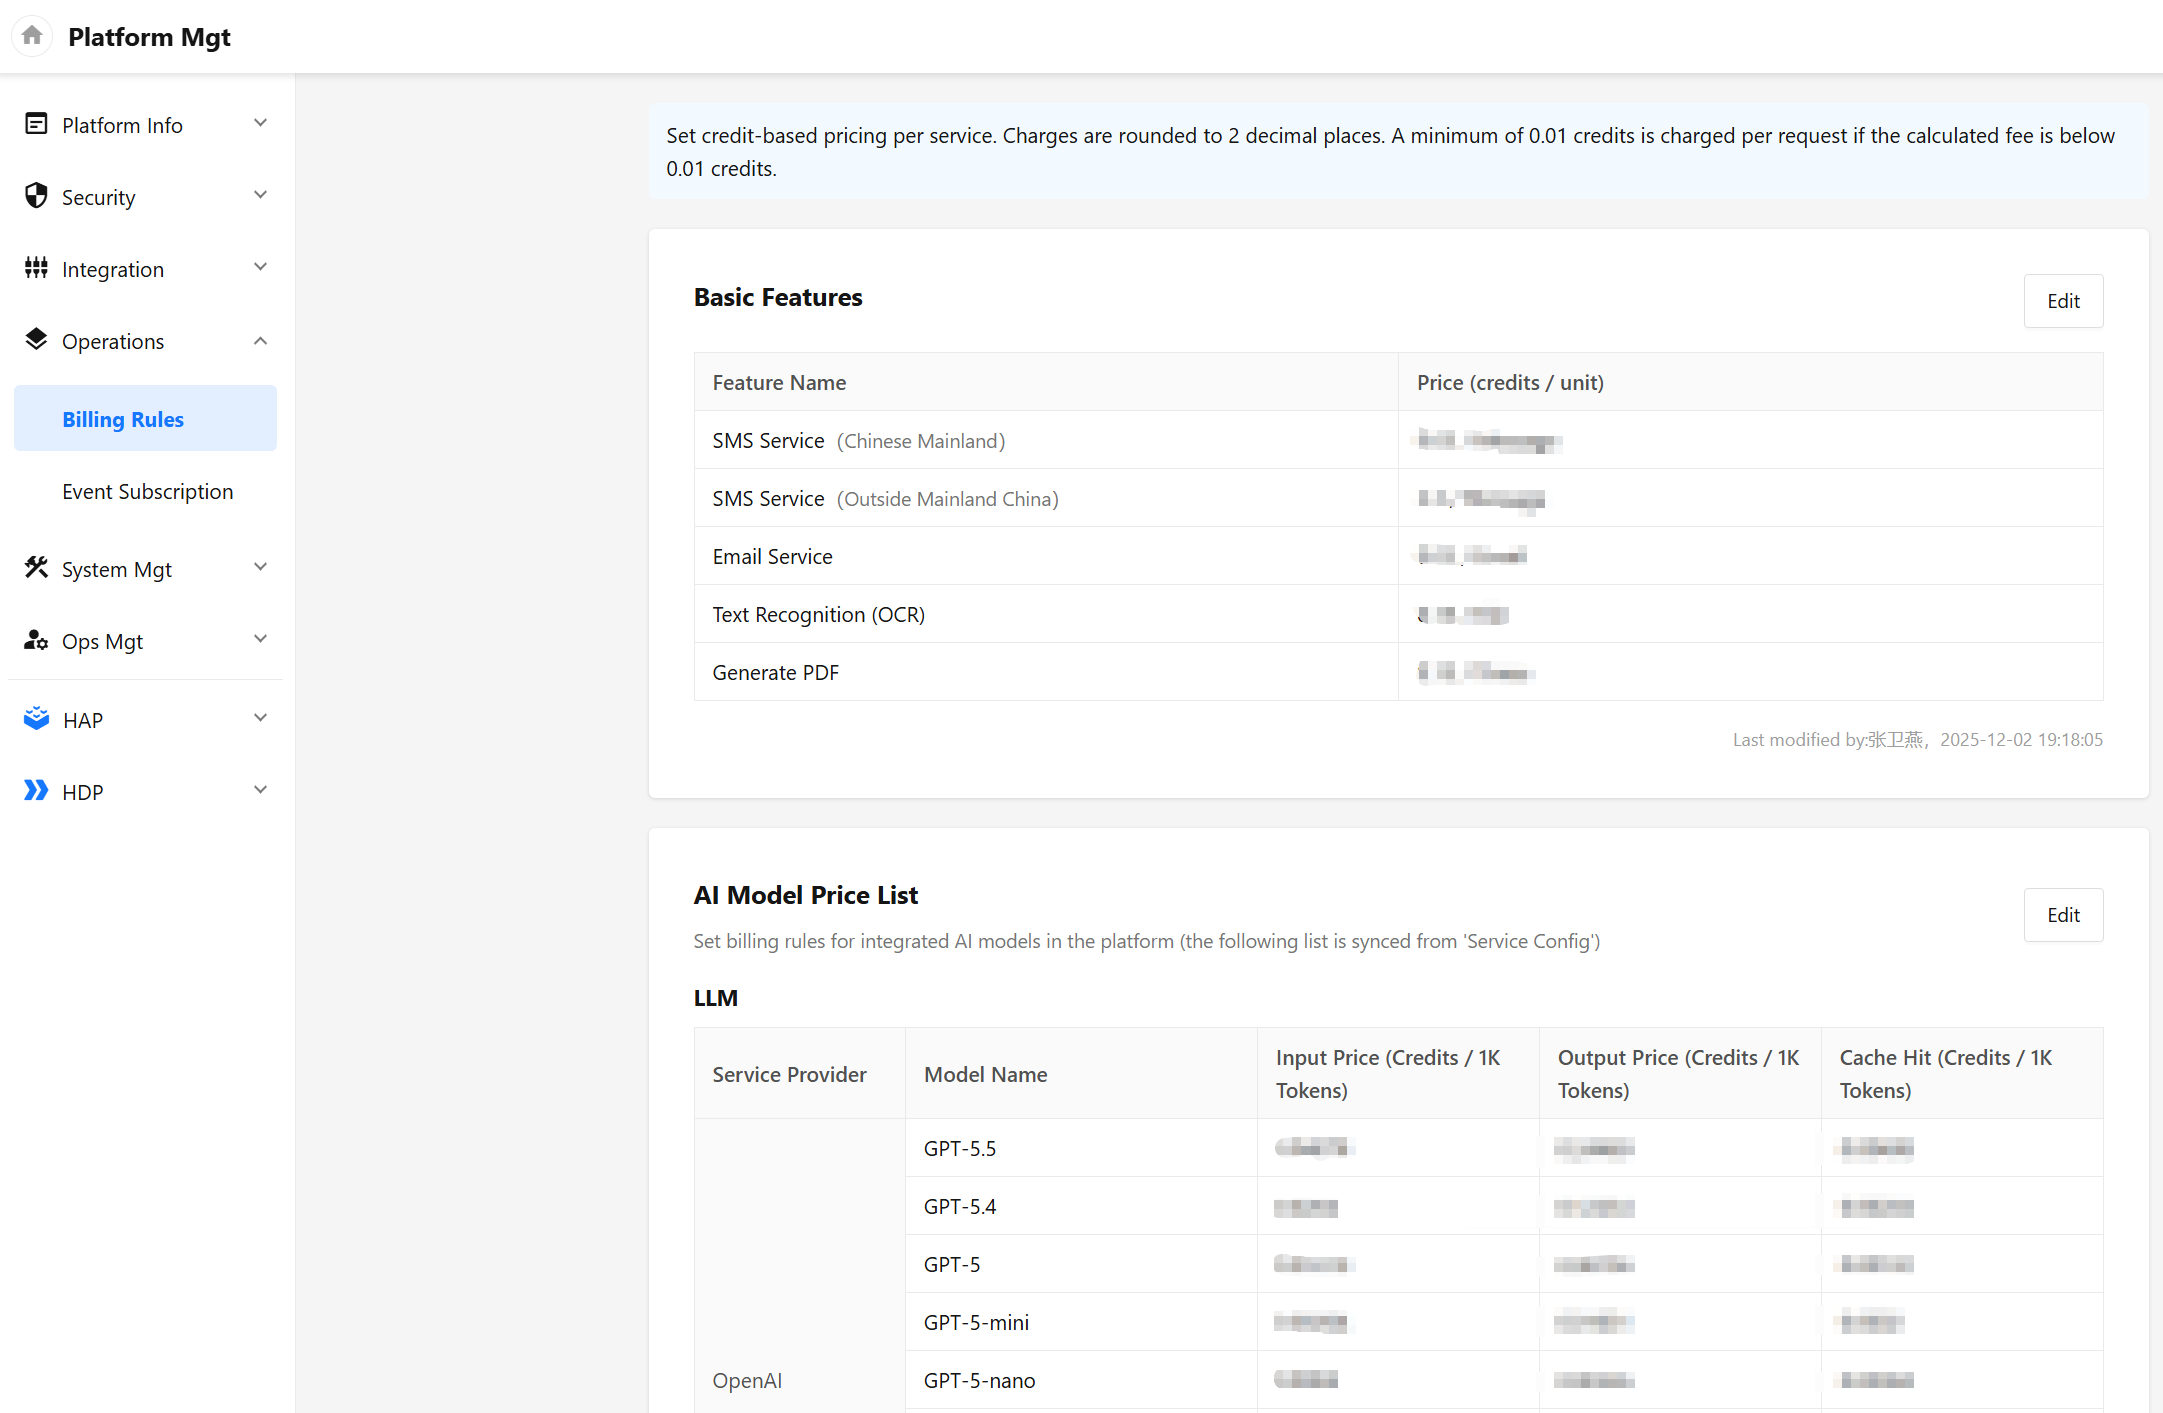Click the Integration icon in sidebar
The image size is (2163, 1413).
click(x=36, y=268)
